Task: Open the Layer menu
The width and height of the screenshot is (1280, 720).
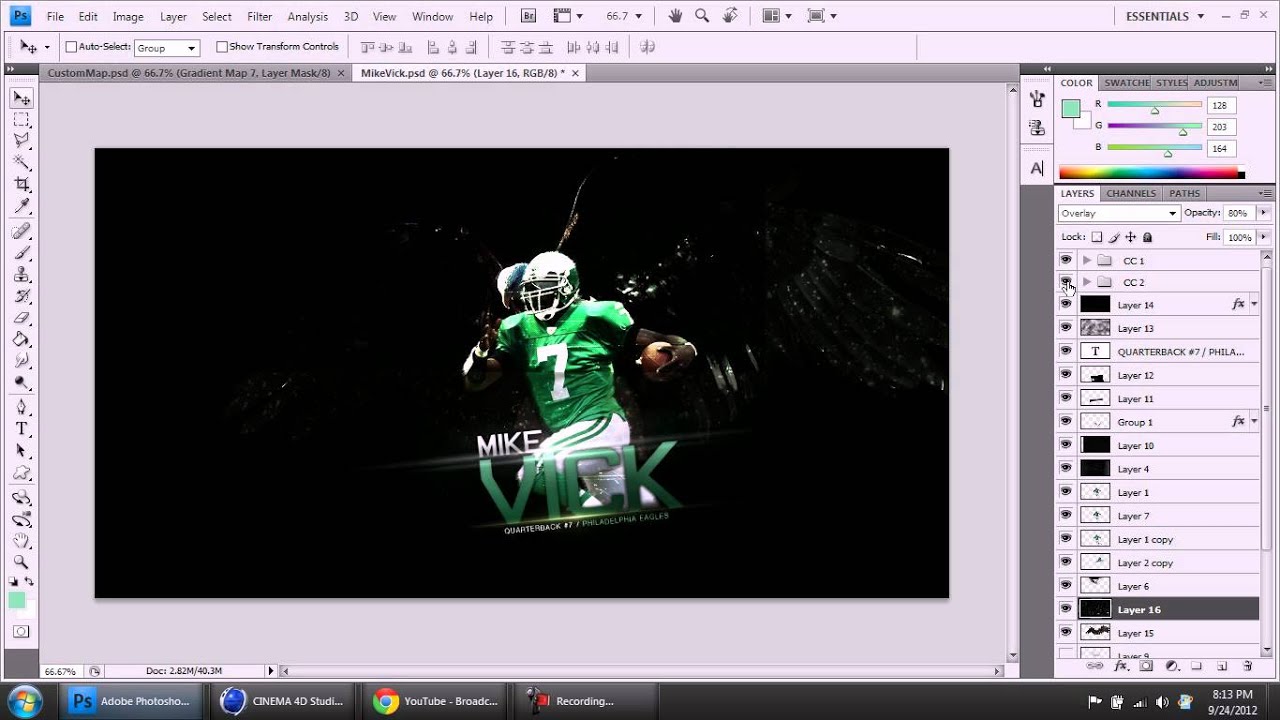Action: point(173,16)
